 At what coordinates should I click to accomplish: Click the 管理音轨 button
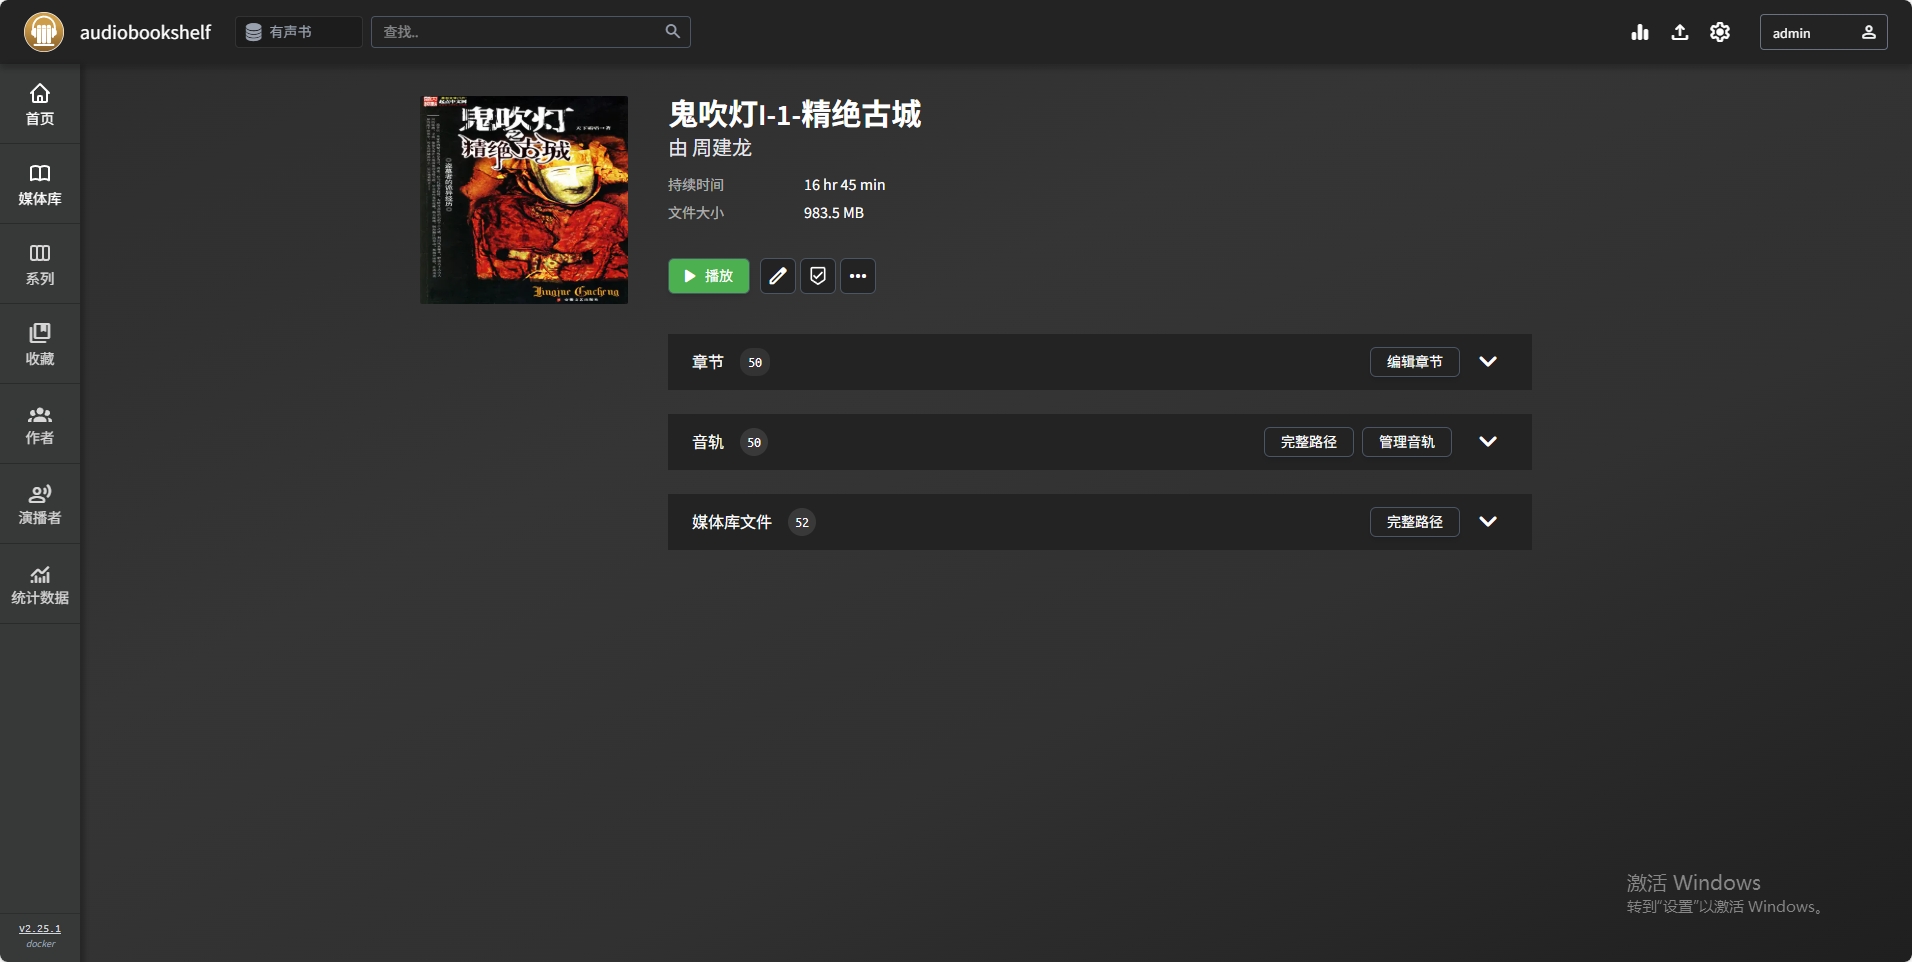[x=1406, y=442]
